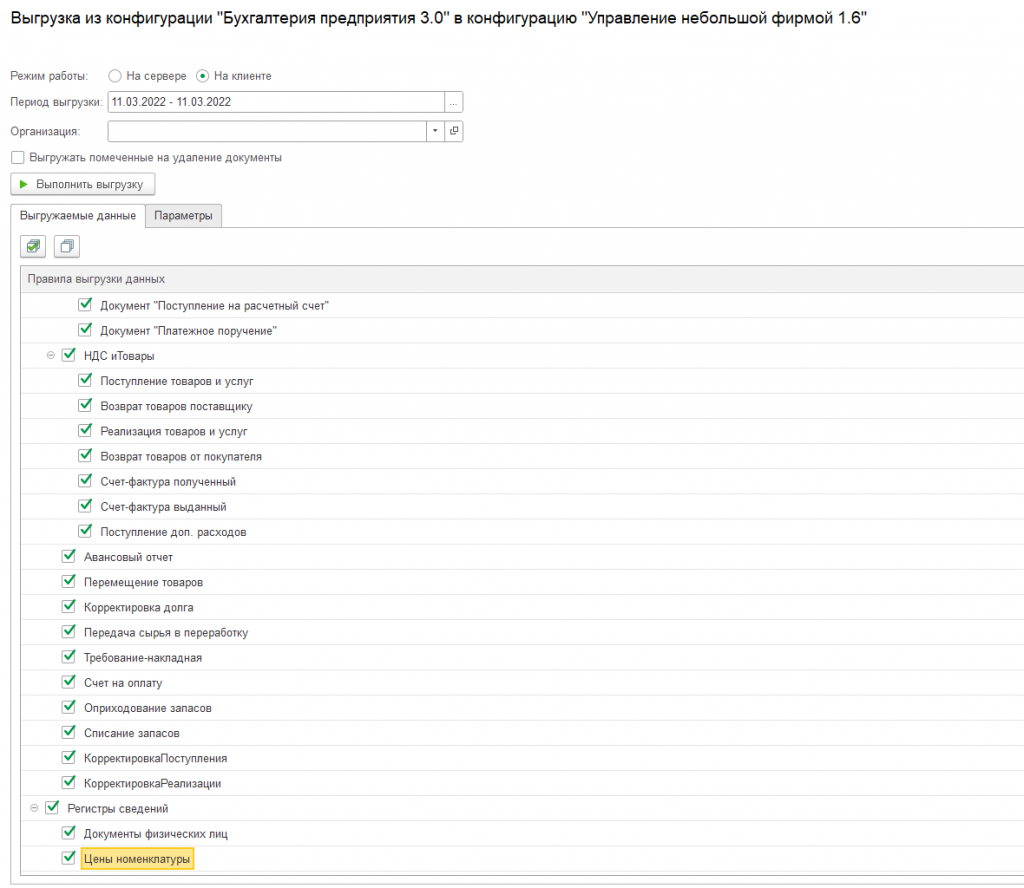Uncheck Поступление доп. расходов checkbox
The width and height of the screenshot is (1024, 888).
[x=85, y=531]
